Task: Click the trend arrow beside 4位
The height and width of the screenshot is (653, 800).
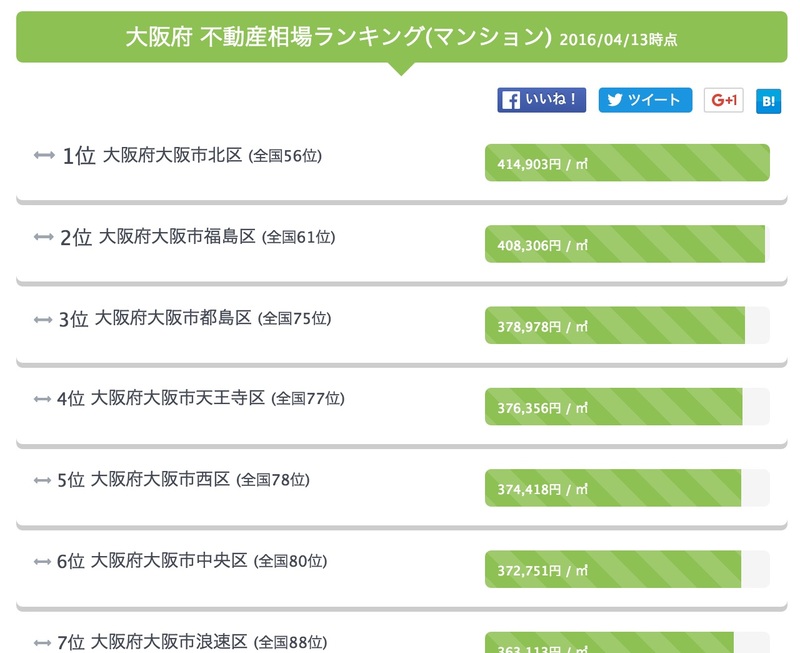Action: pos(42,399)
